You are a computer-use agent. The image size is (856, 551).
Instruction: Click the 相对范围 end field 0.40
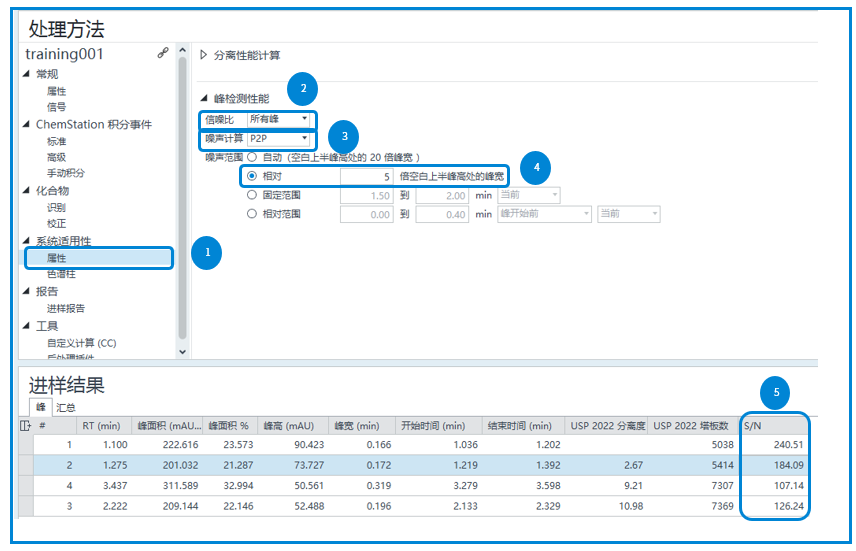tap(442, 214)
